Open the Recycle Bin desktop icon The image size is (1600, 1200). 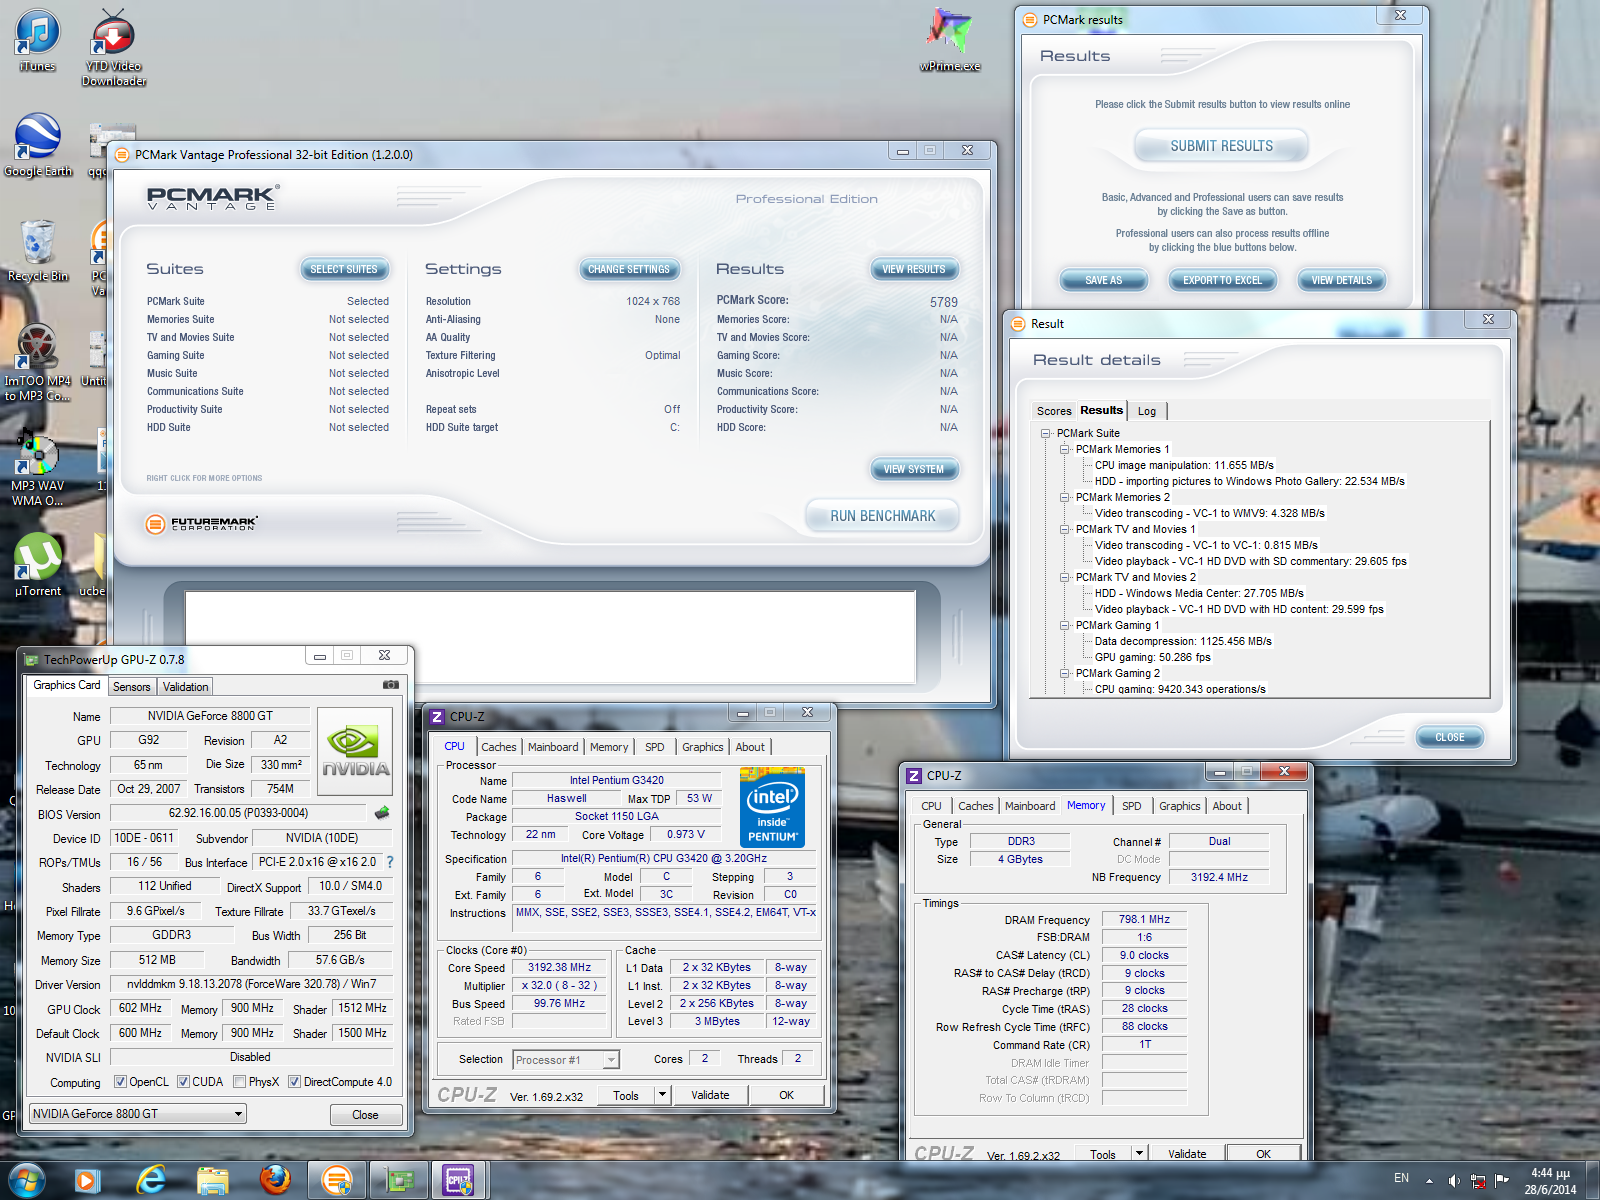(38, 250)
